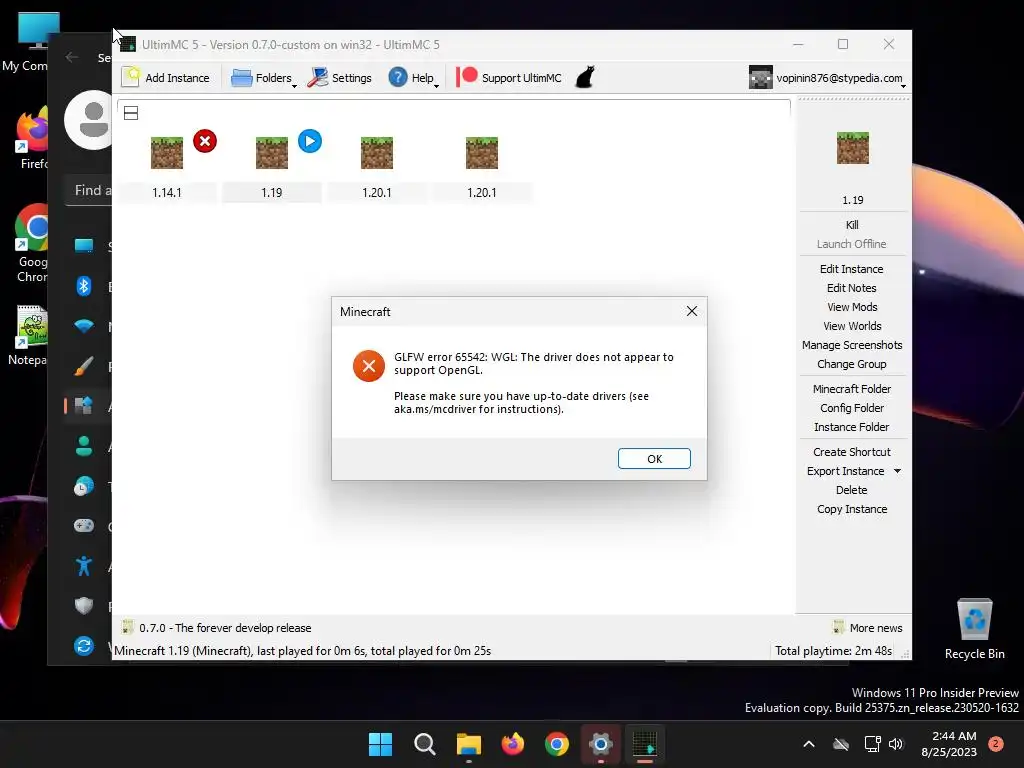Click Personalization brush icon in Settings
Viewport: 1024px width, 768px height.
coord(84,366)
